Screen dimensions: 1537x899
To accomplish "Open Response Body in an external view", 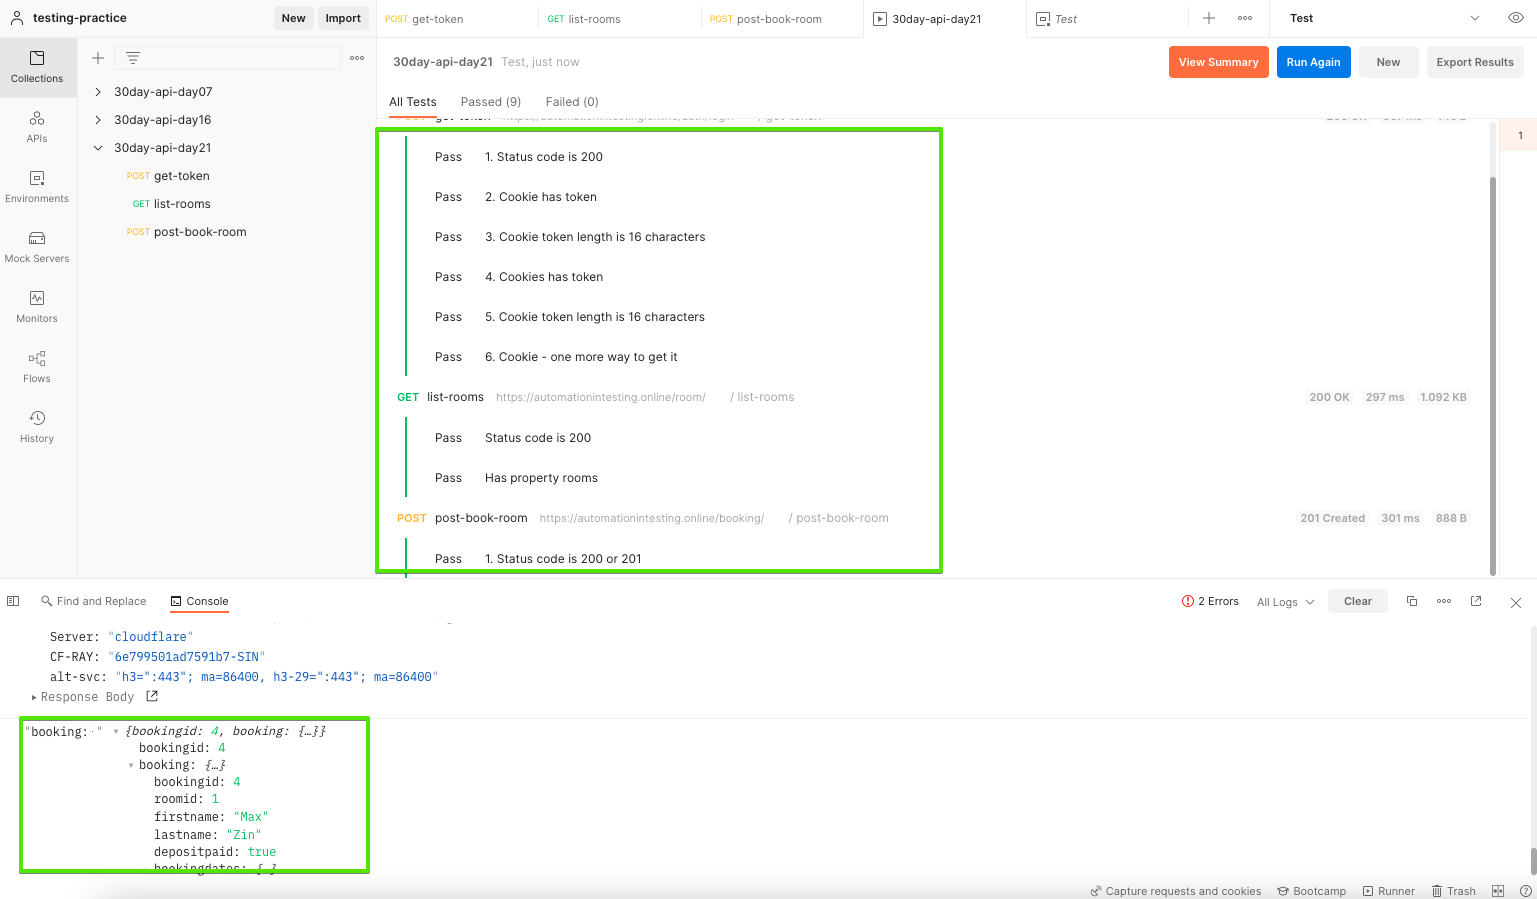I will [152, 696].
